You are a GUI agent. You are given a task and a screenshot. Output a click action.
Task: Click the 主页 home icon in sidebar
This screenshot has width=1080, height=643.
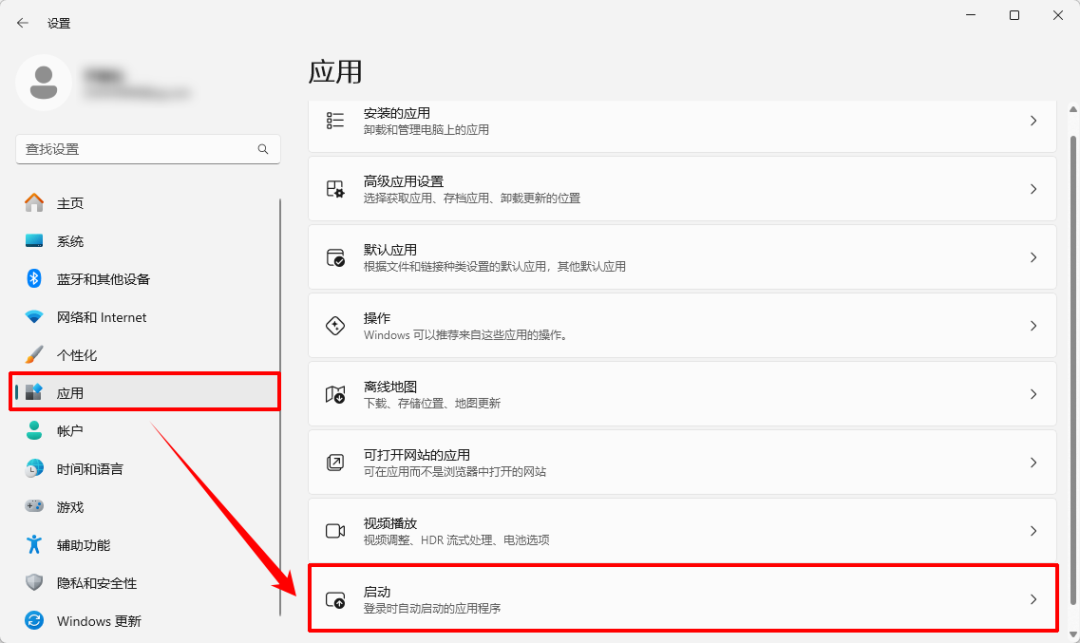[34, 202]
